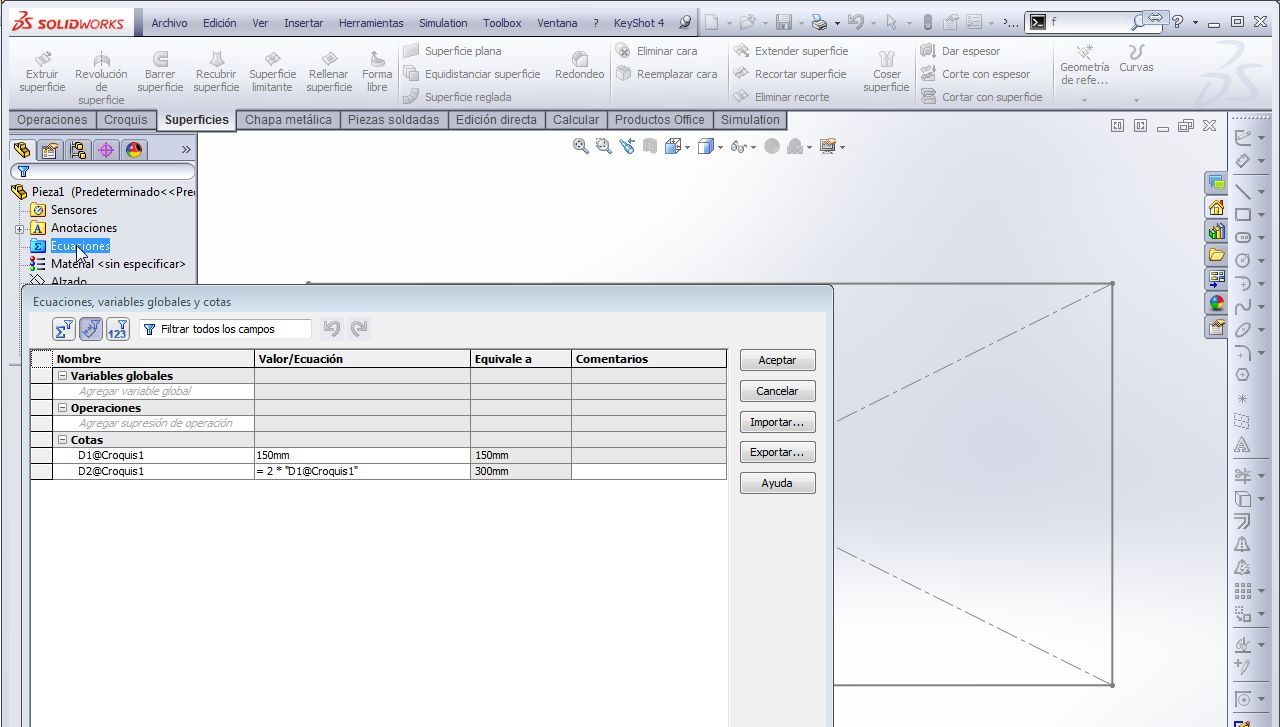Expand the Anotaciones tree node

click(x=19, y=229)
